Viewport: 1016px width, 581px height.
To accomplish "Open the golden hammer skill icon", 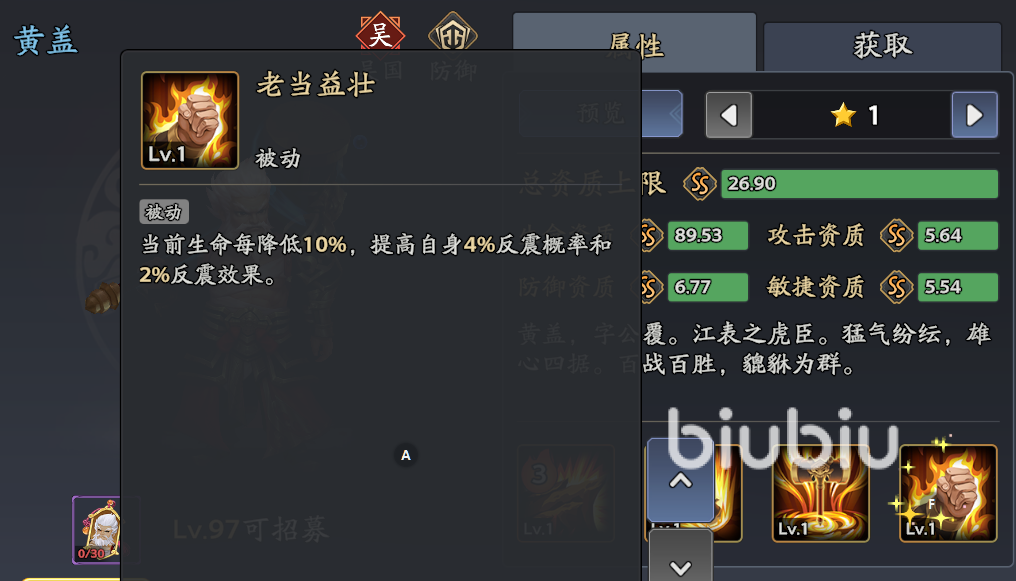I will [820, 493].
